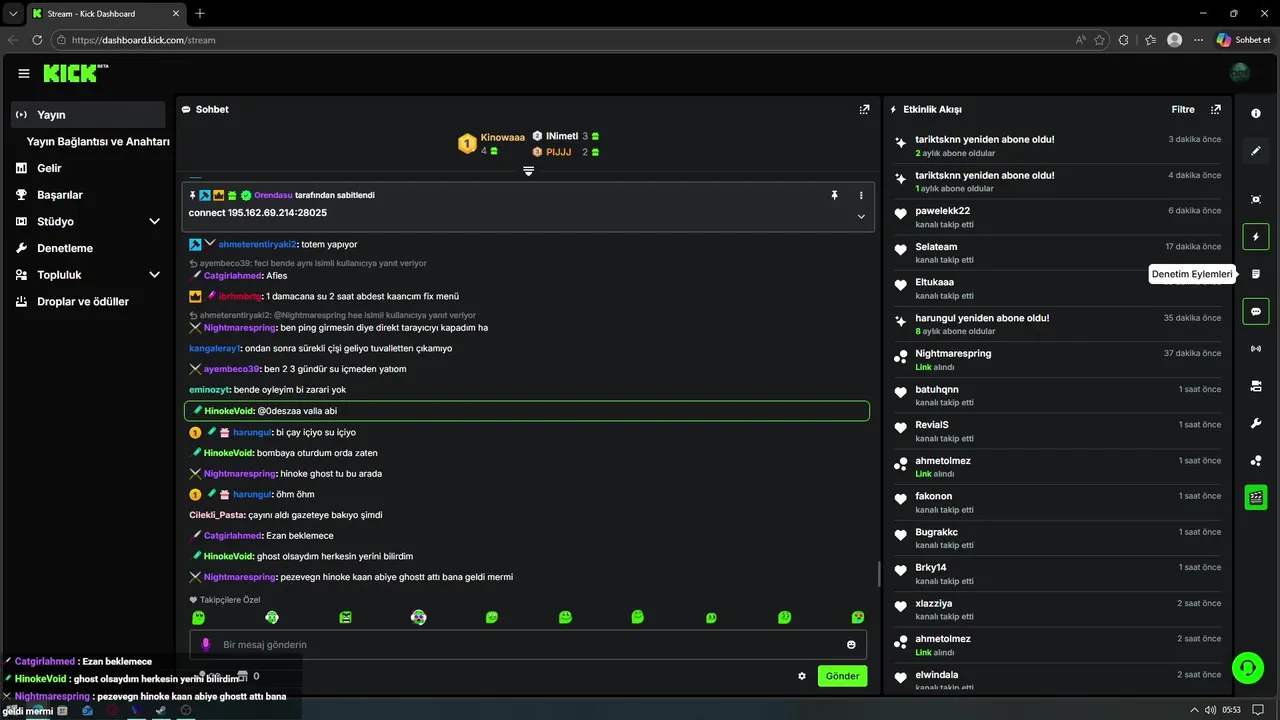Viewport: 1280px width, 720px height.
Task: Open the wrench tools icon in the right sidebar
Action: [x=1256, y=423]
